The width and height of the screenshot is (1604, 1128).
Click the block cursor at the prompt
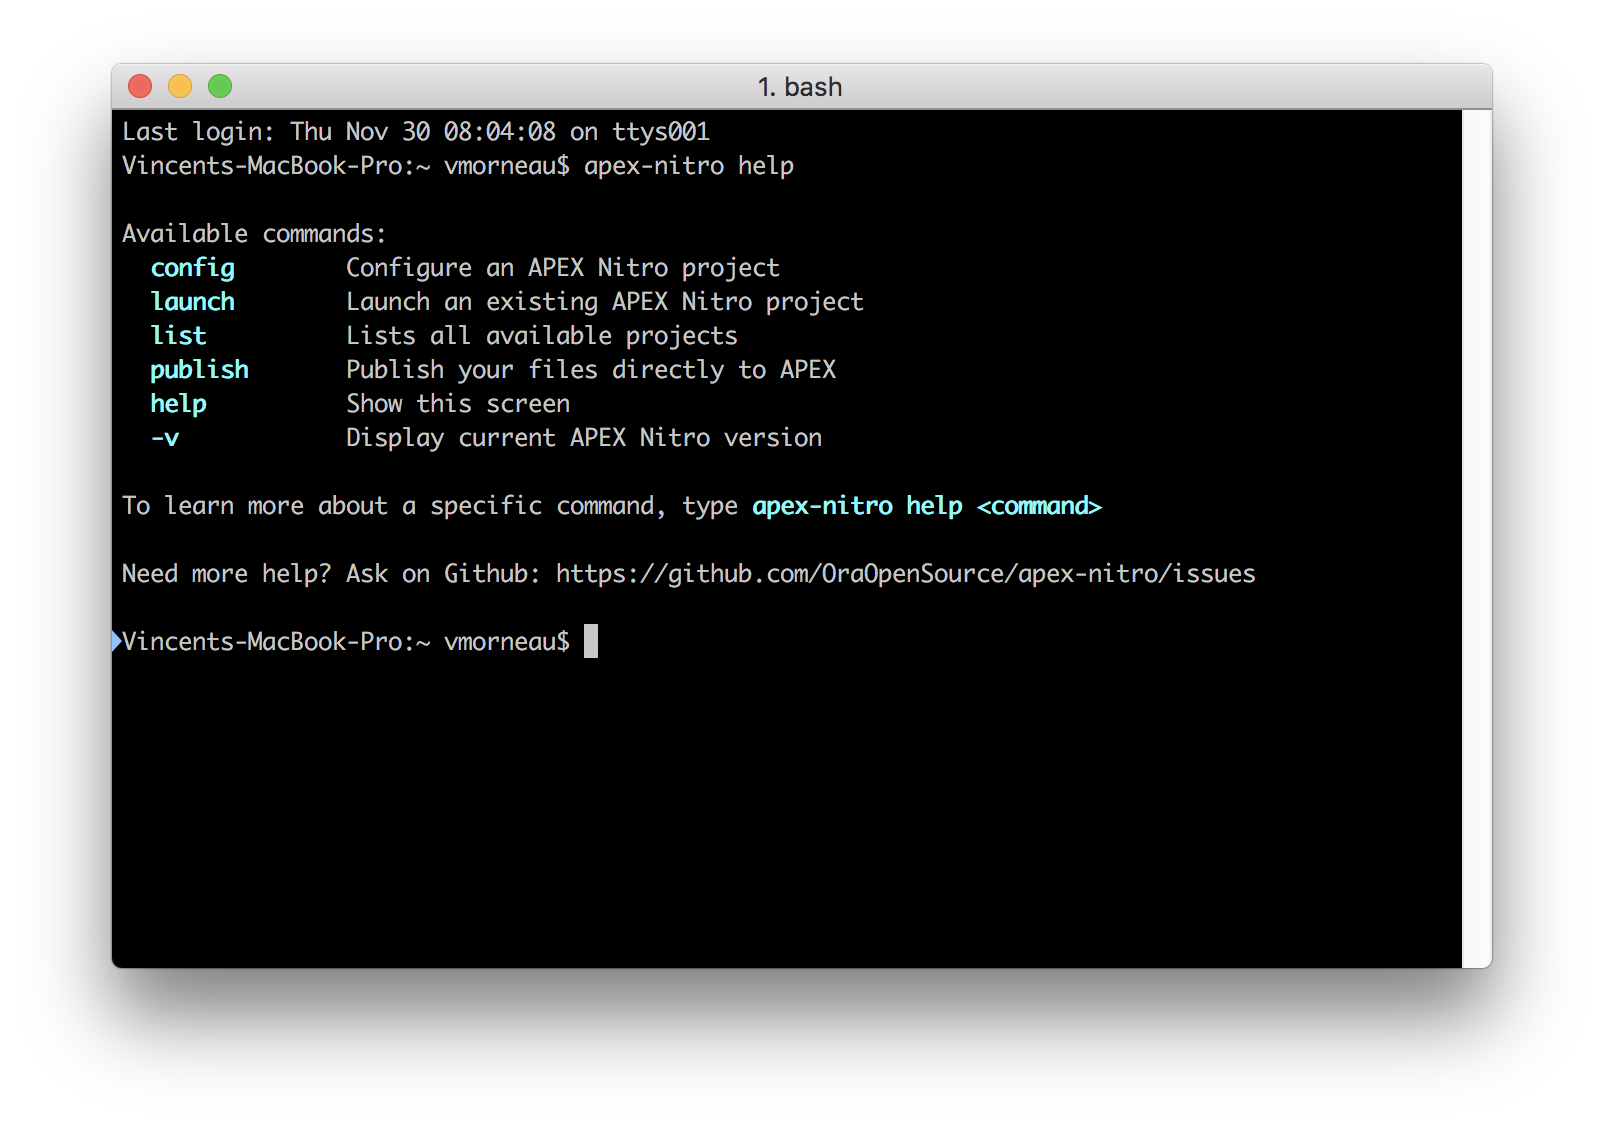point(591,641)
